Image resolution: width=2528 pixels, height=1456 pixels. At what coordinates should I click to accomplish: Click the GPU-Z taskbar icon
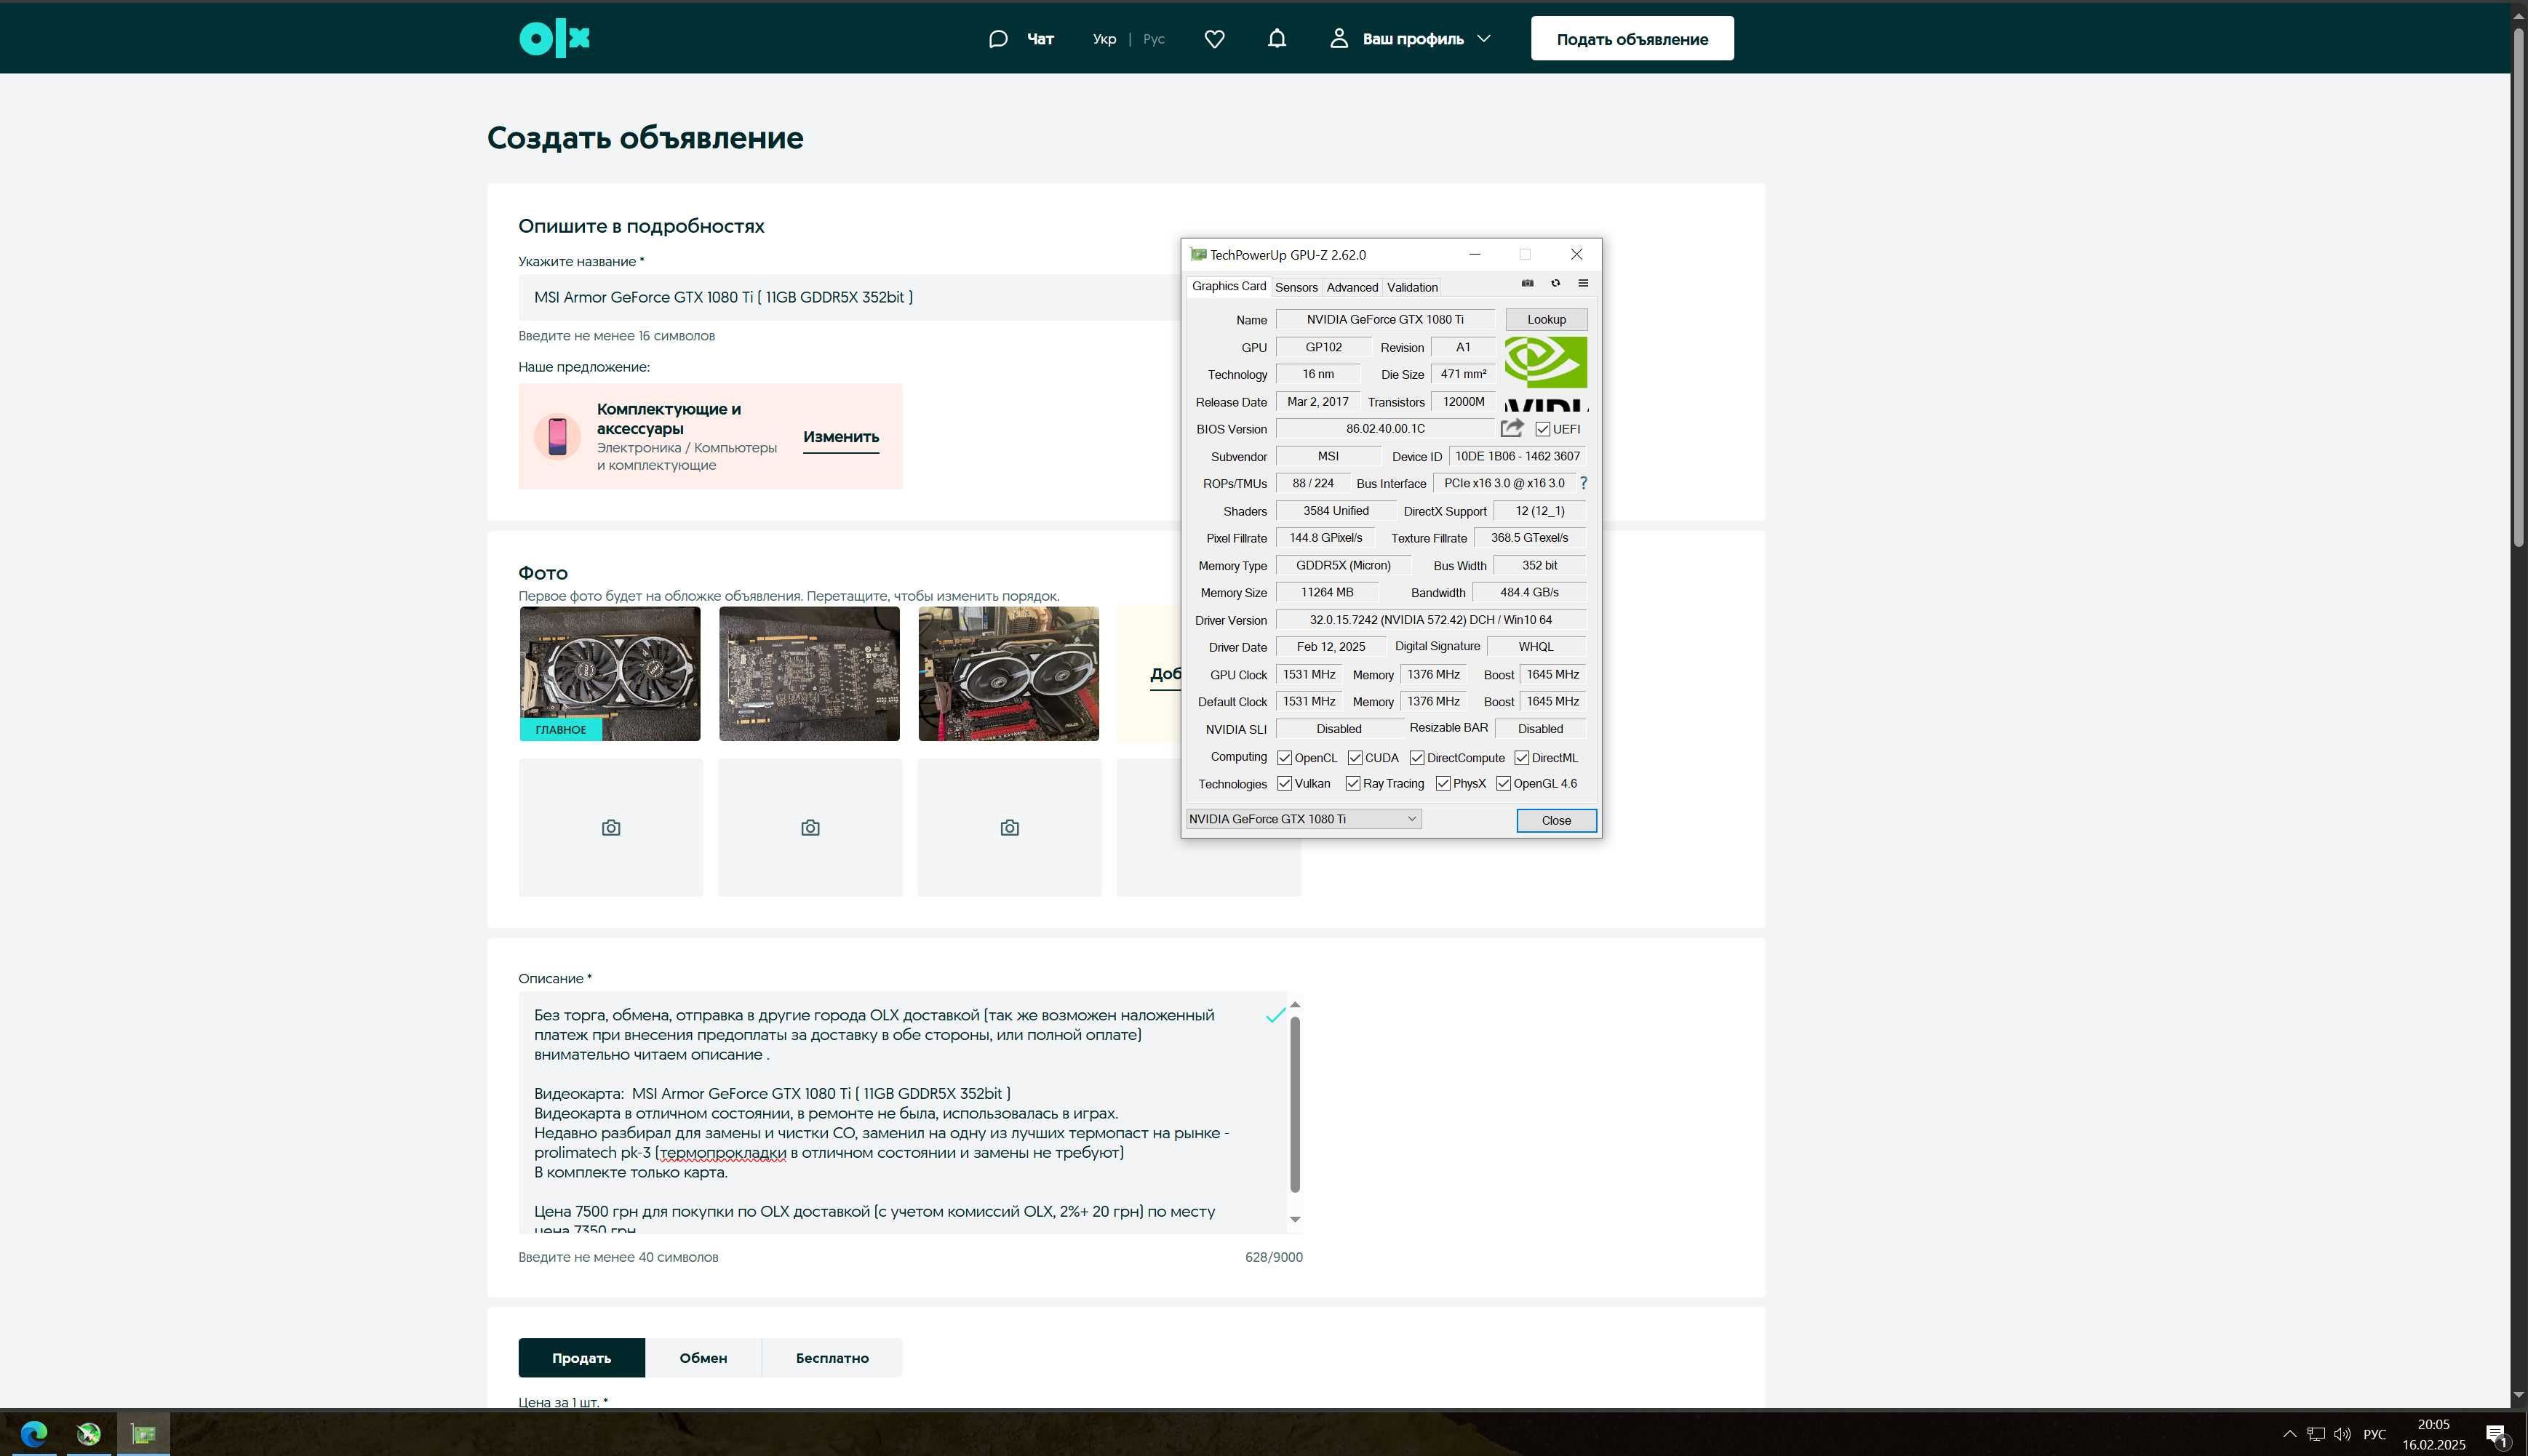coord(143,1434)
